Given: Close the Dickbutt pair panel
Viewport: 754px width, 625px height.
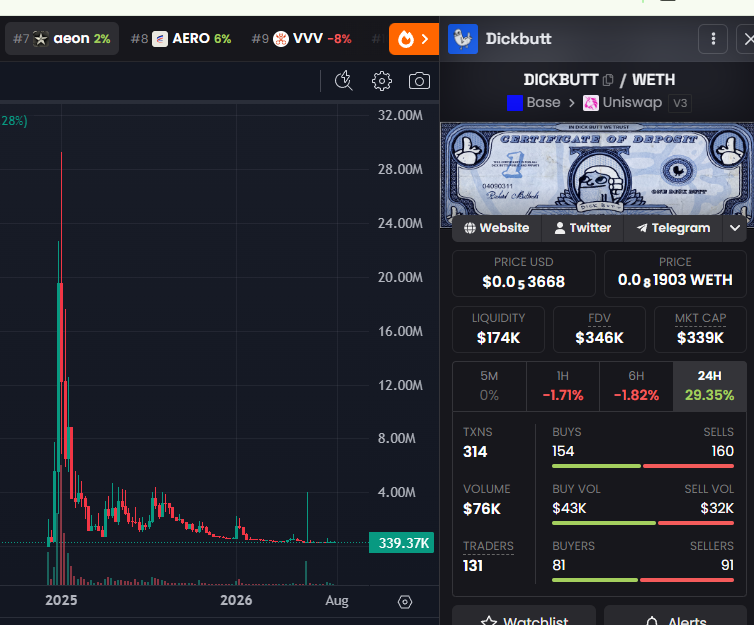Looking at the screenshot, I should [746, 39].
